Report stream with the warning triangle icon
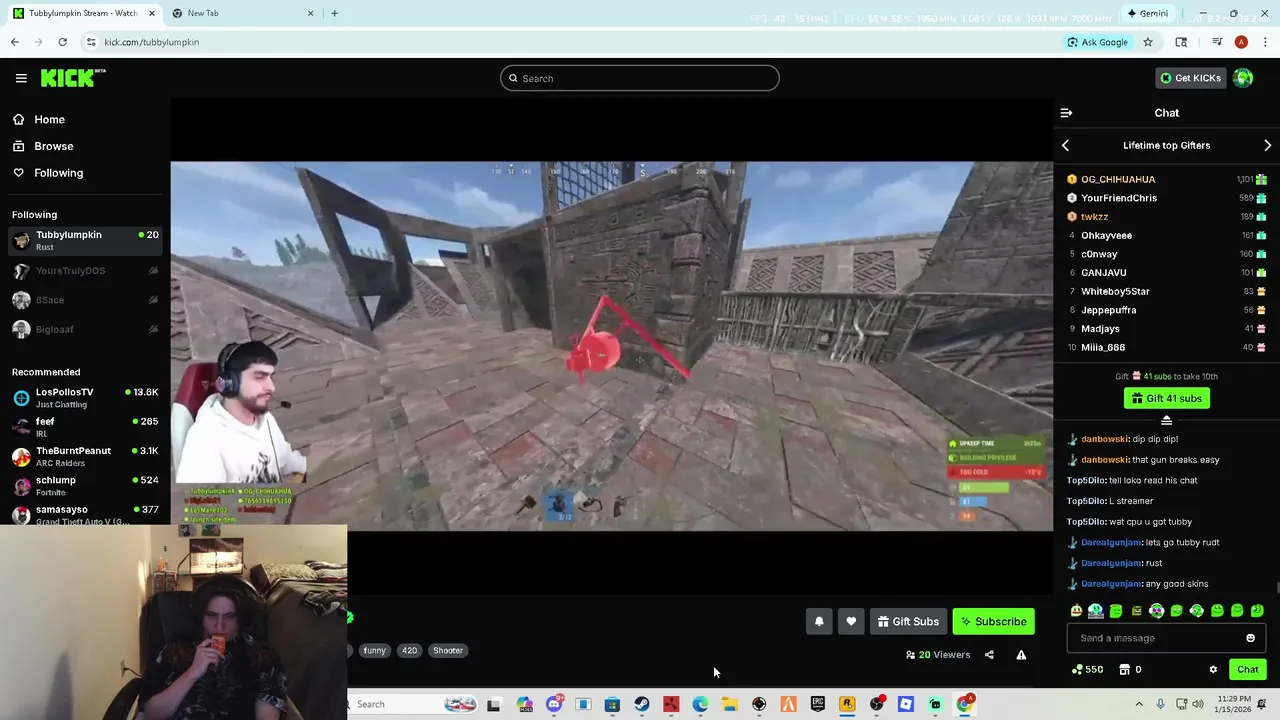Screen dimensions: 1280x720 pyautogui.click(x=1021, y=655)
